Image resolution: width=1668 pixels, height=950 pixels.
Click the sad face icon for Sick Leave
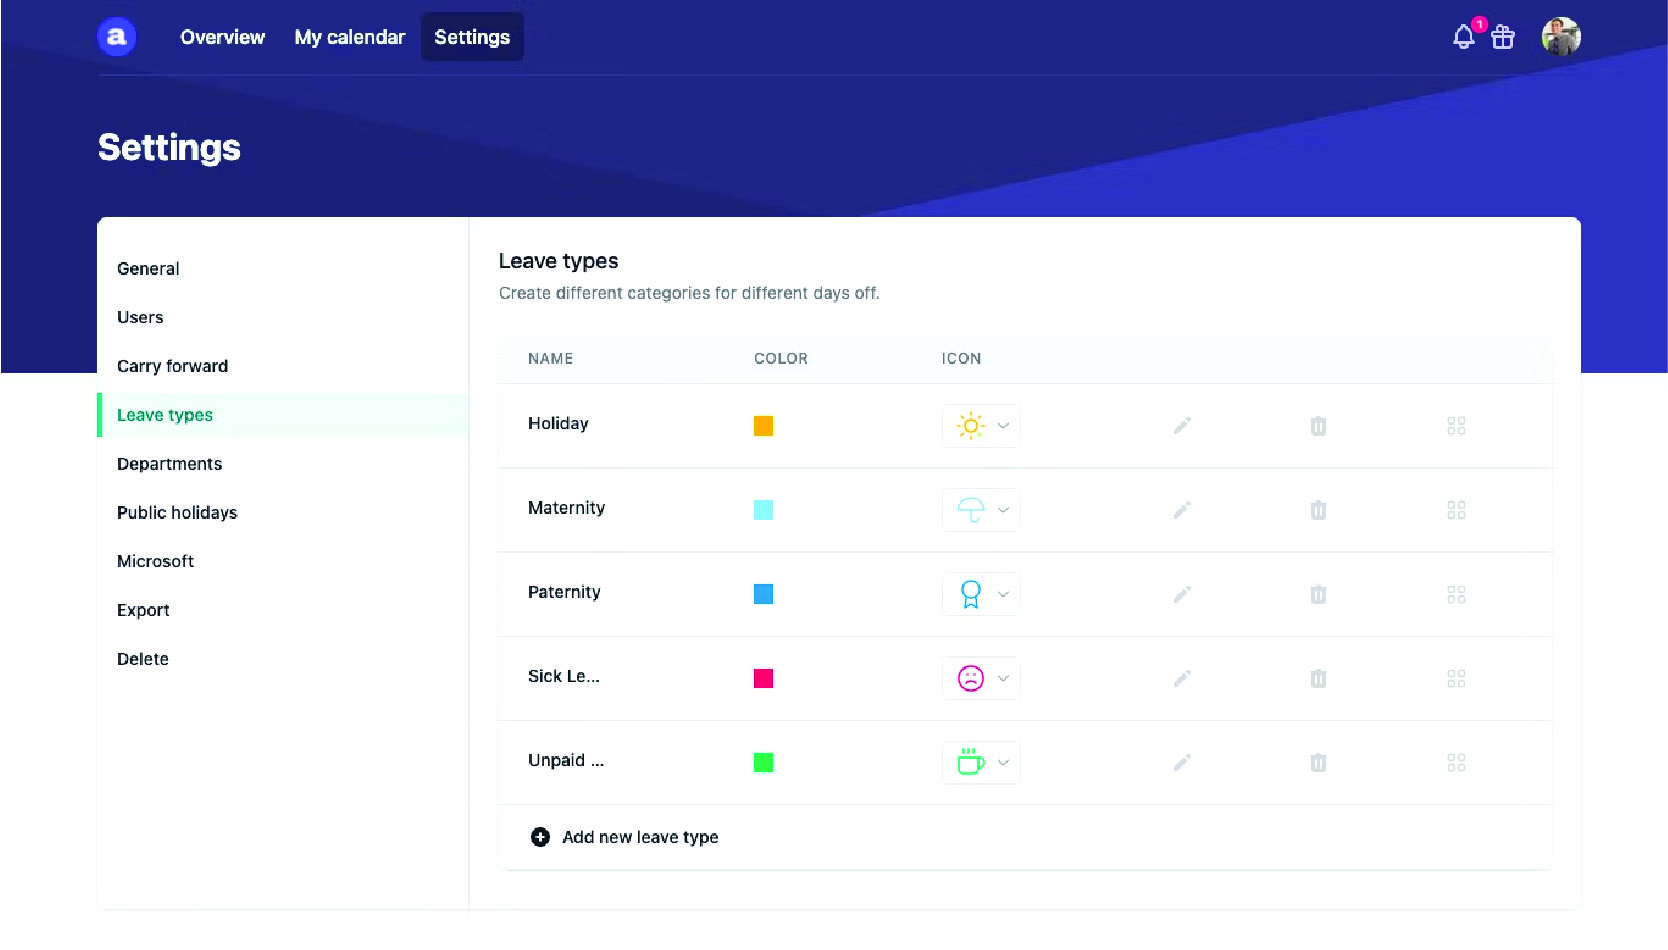[x=971, y=678]
